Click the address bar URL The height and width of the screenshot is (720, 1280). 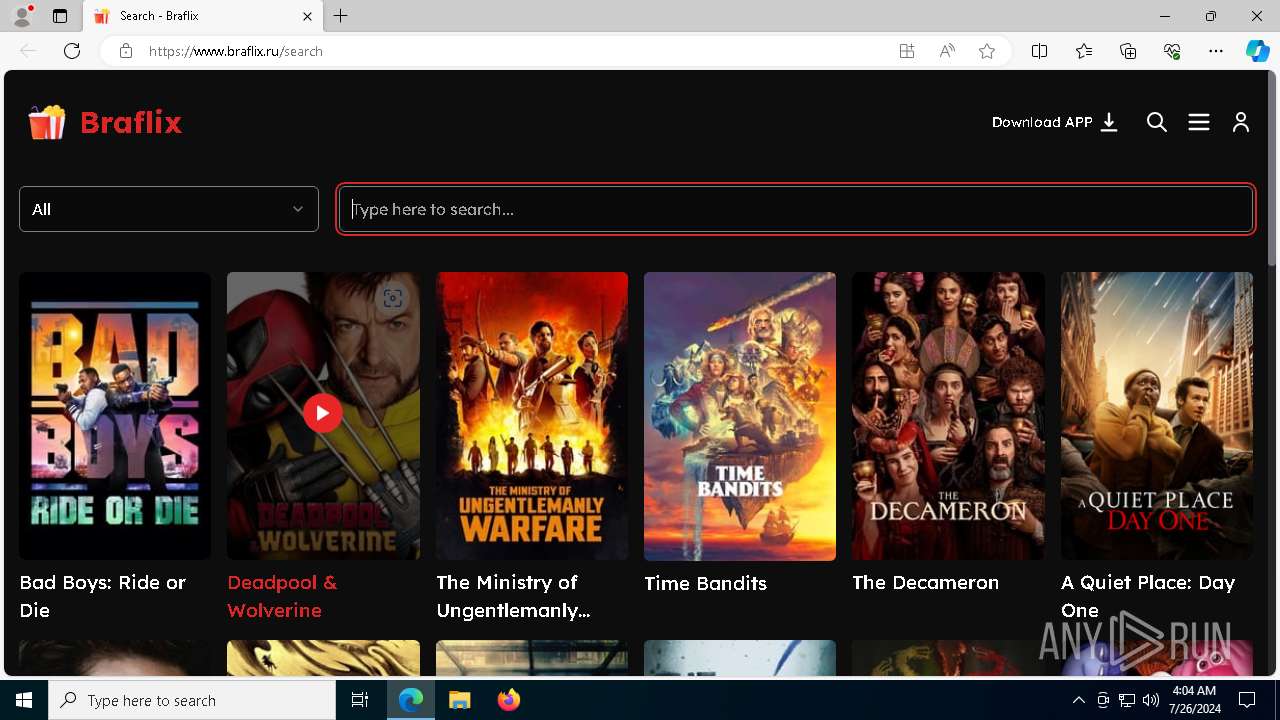(x=236, y=51)
